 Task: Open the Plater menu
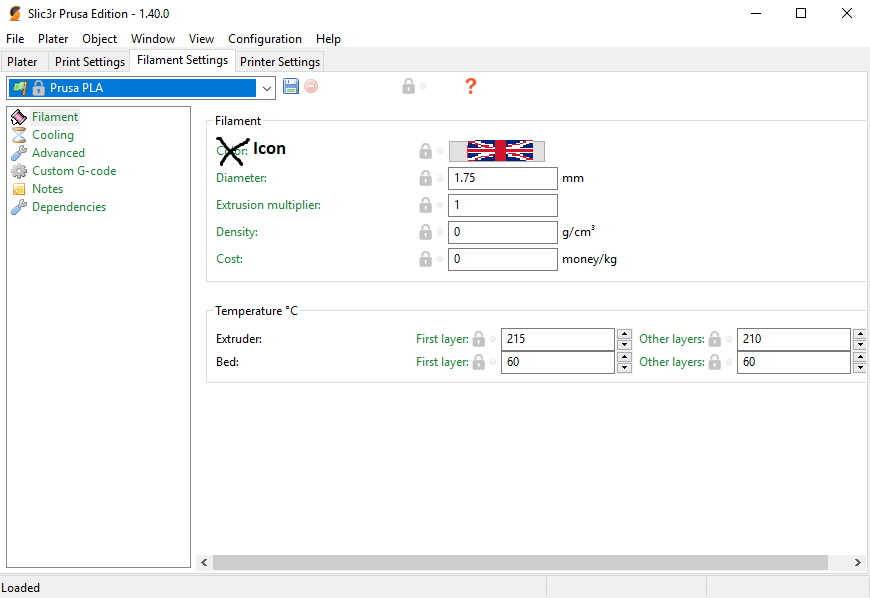point(53,39)
